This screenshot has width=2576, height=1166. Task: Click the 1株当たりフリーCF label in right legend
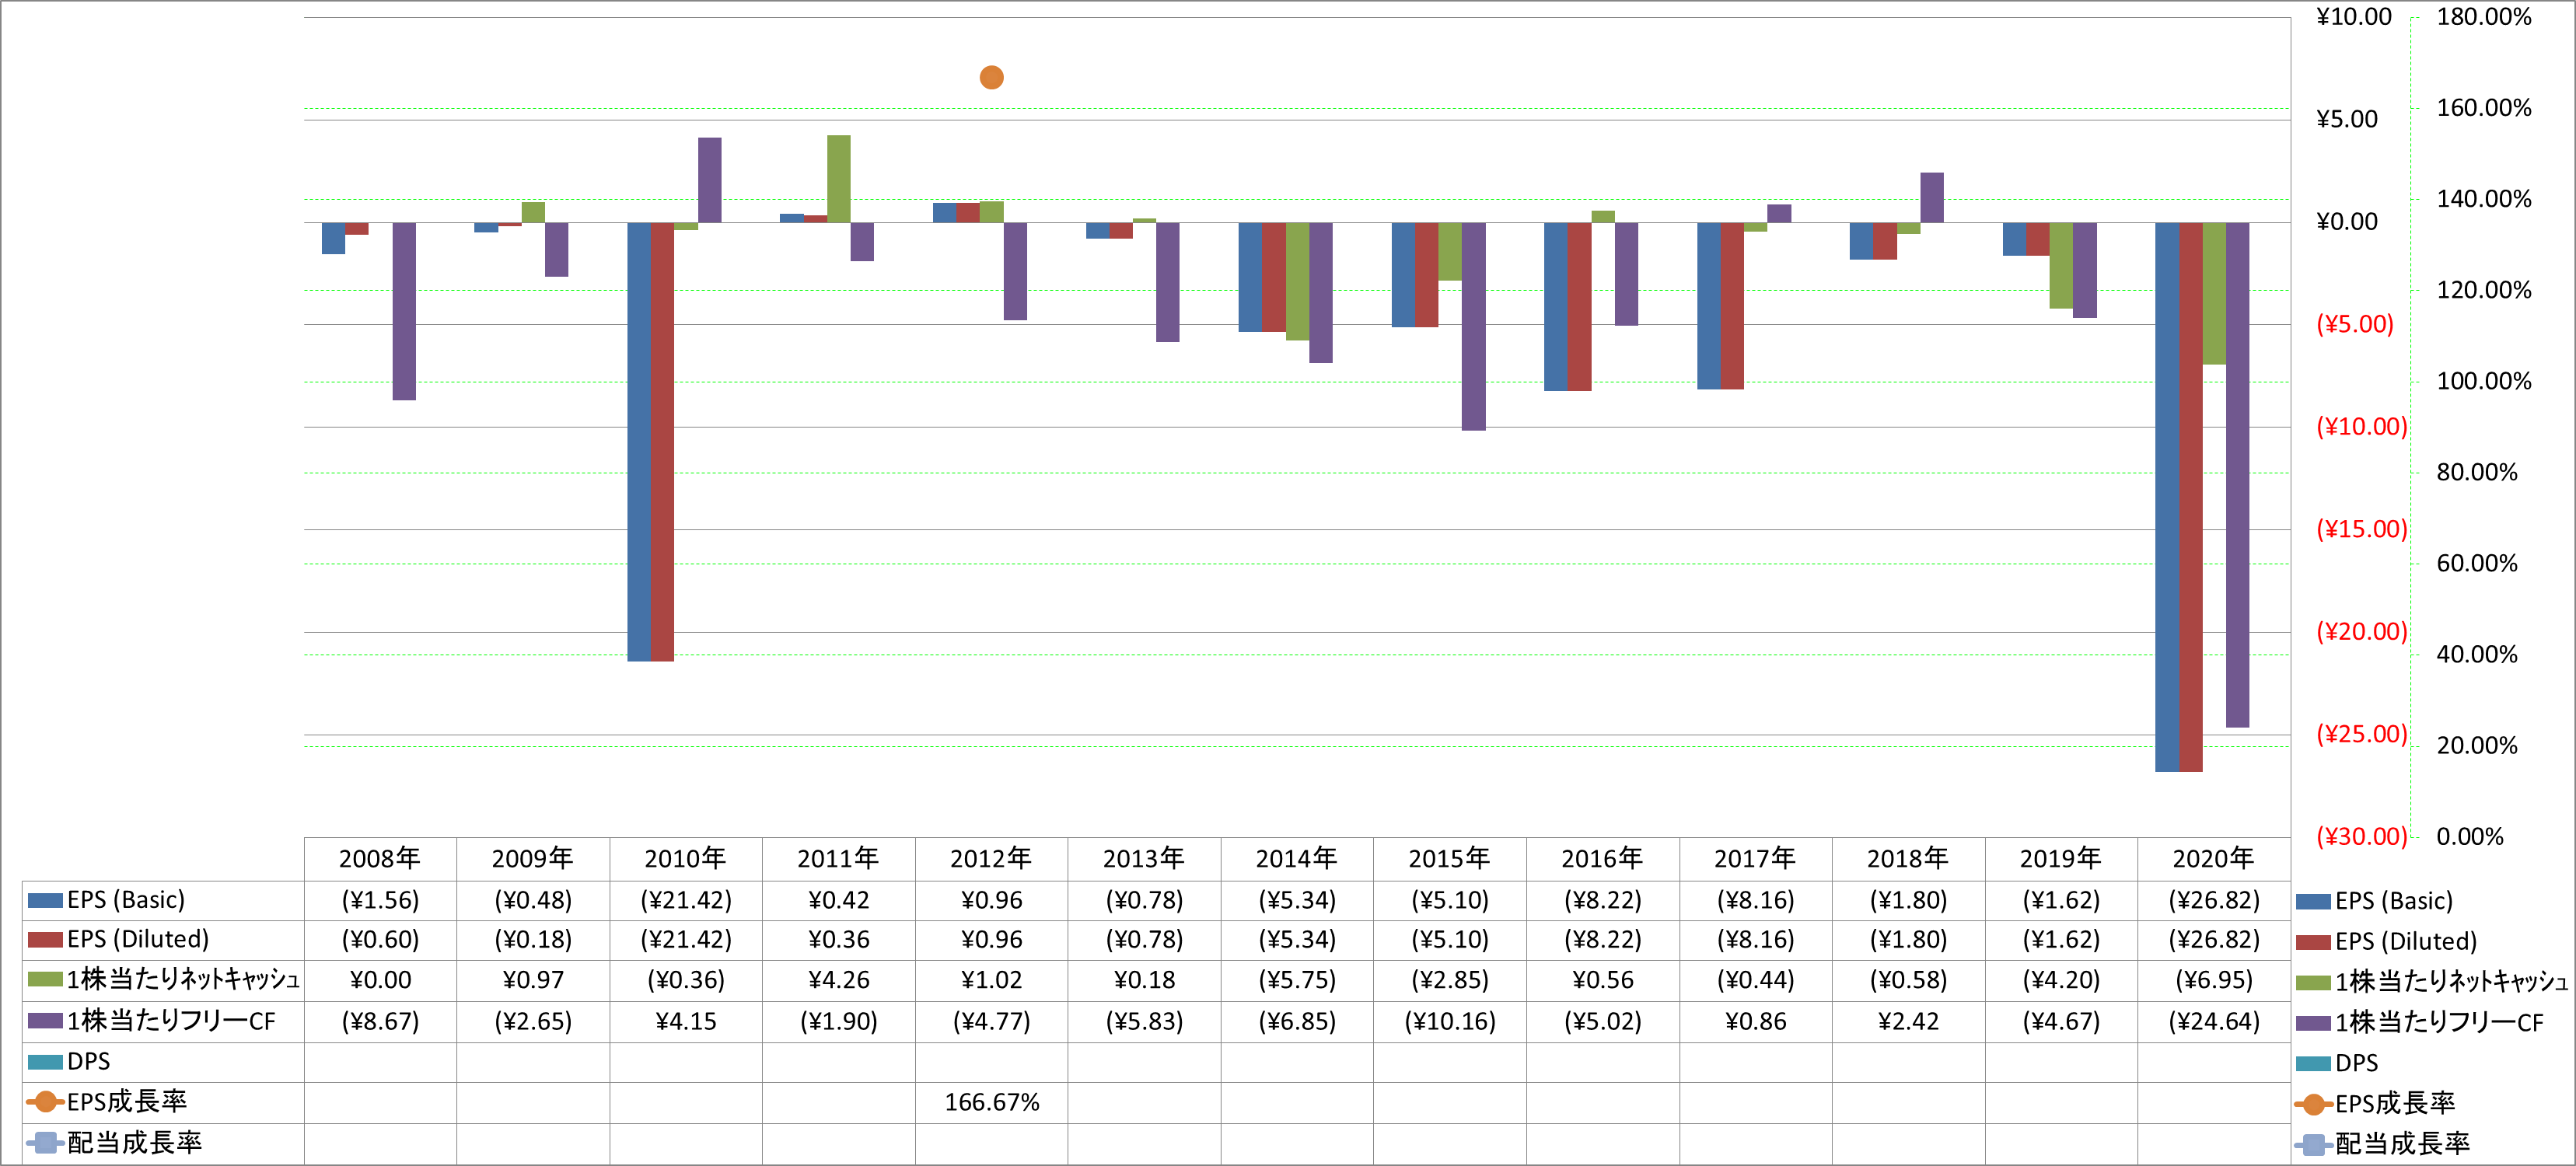click(x=2439, y=1023)
